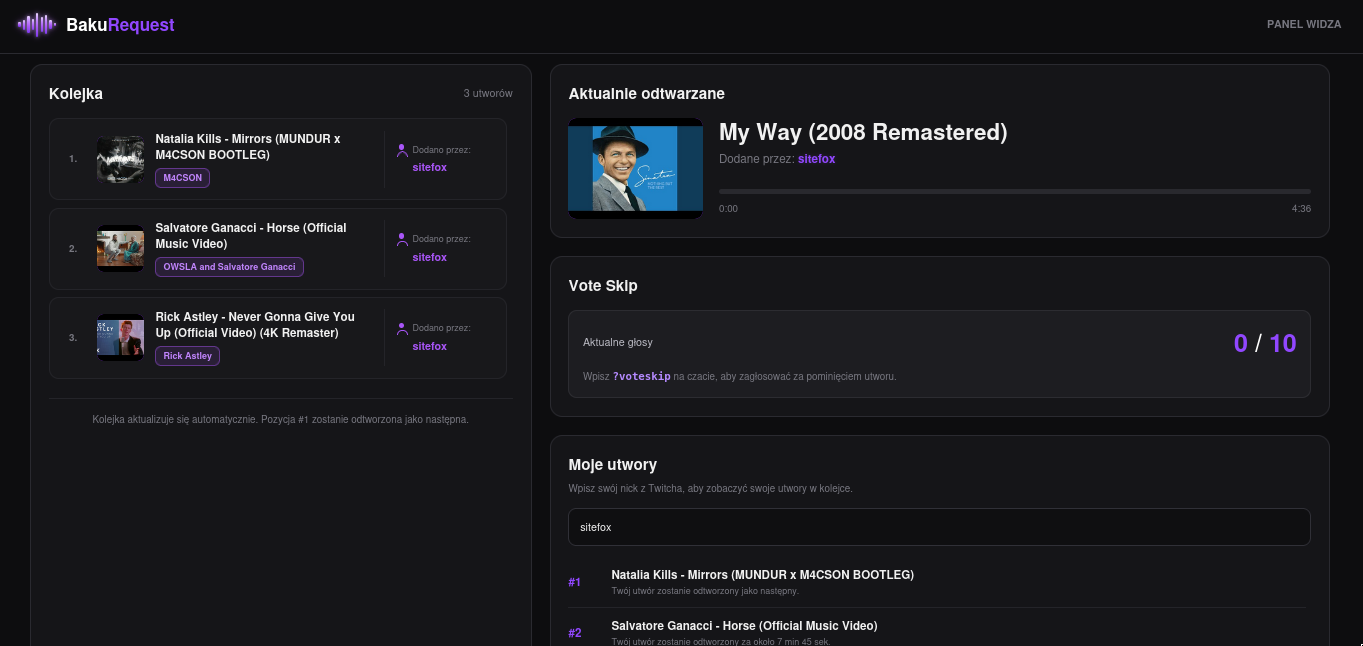Click the BakuRequest waveform logo icon
The image size is (1363, 646).
point(37,25)
